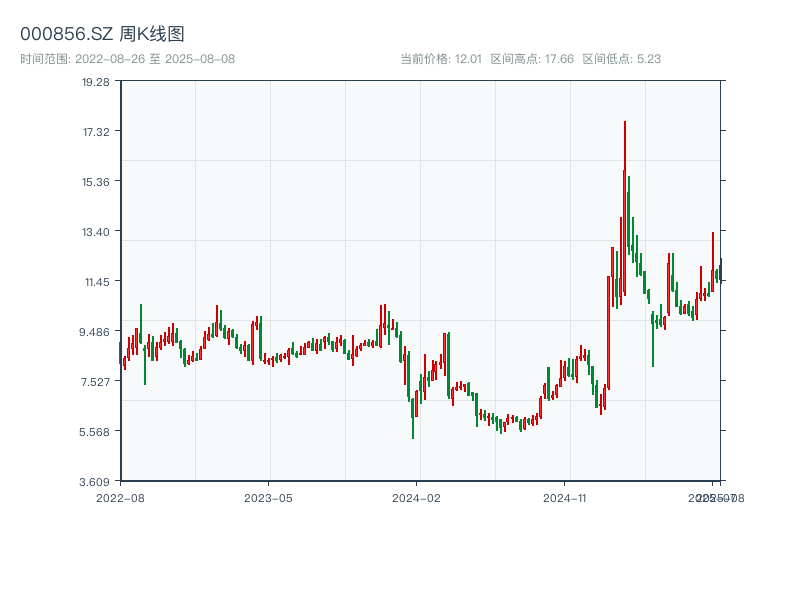
Task: Click the 5.568 y-axis label
Action: 96,432
